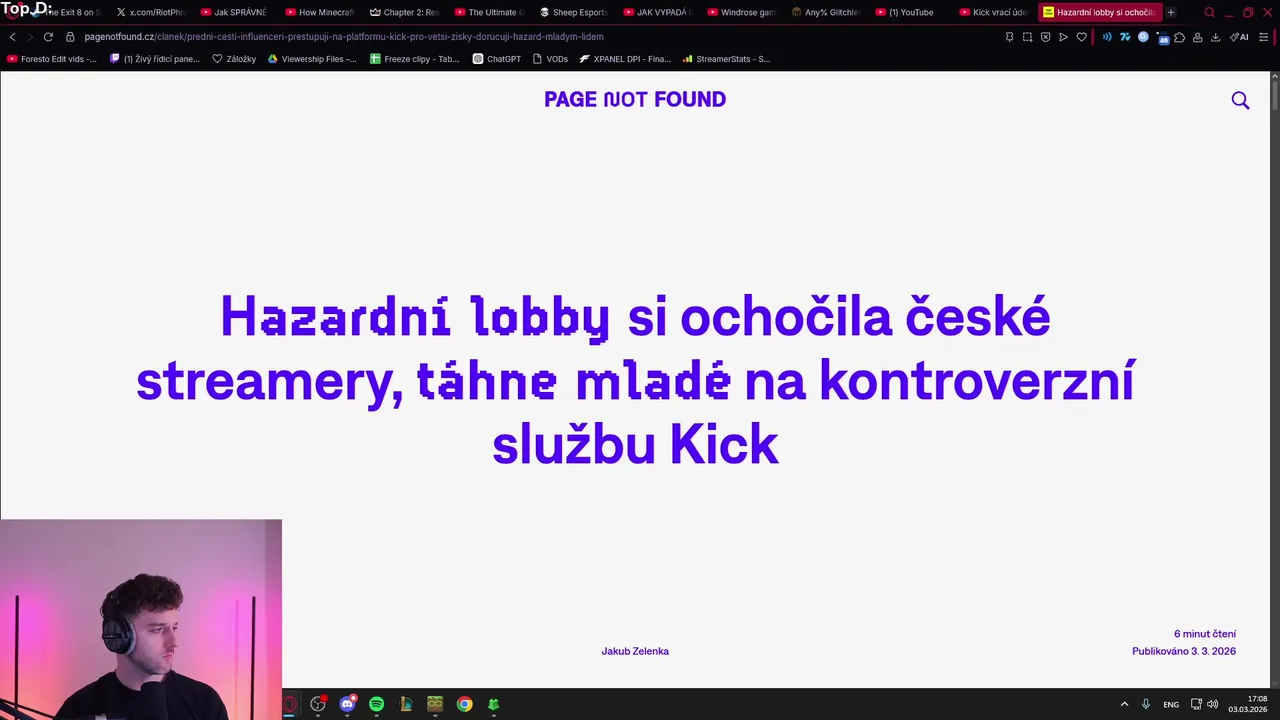Open the StreamerStats bookmark
The width and height of the screenshot is (1280, 720).
point(726,59)
